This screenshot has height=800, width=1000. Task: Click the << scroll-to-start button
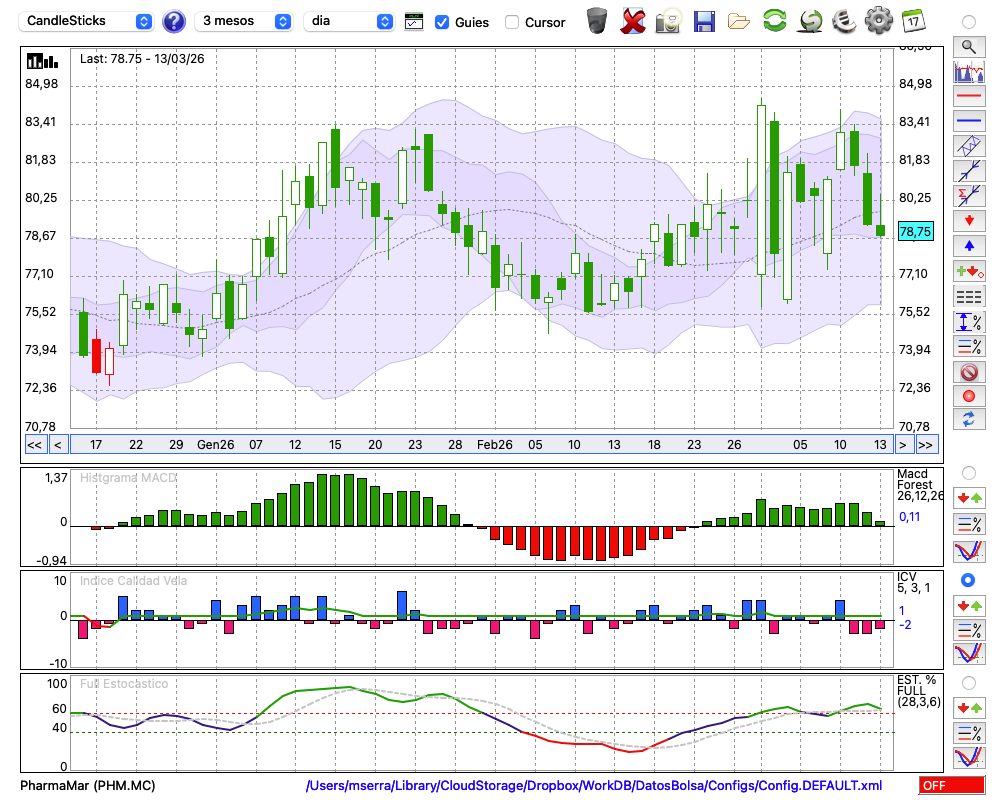click(x=34, y=444)
